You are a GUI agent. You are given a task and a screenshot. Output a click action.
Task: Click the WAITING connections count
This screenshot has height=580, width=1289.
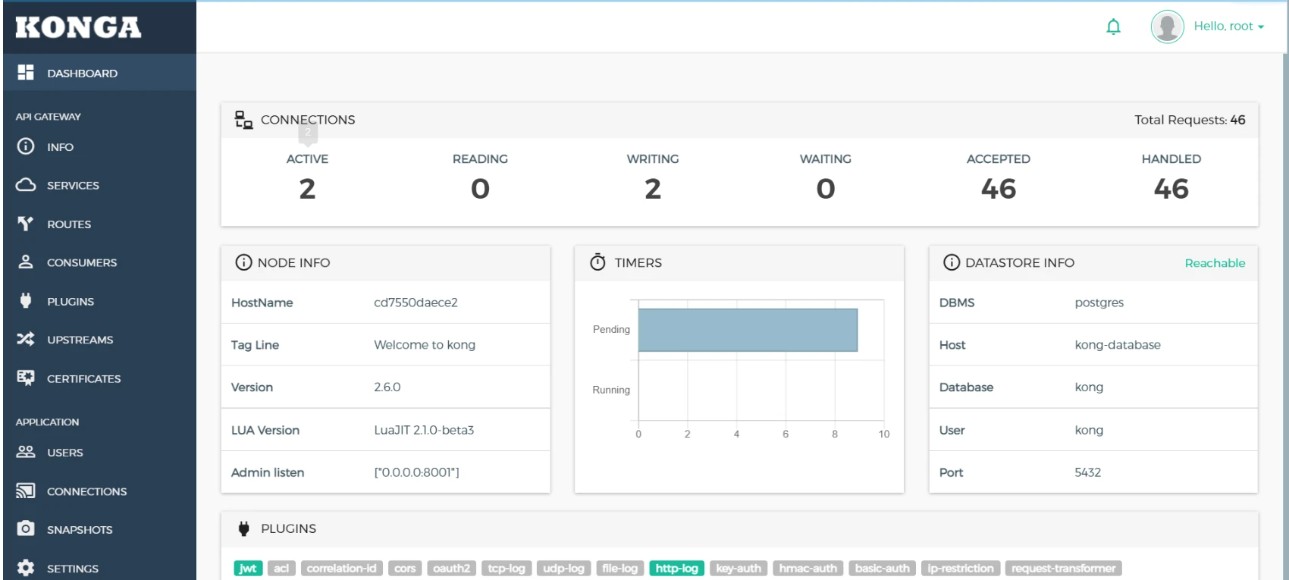pyautogui.click(x=826, y=188)
